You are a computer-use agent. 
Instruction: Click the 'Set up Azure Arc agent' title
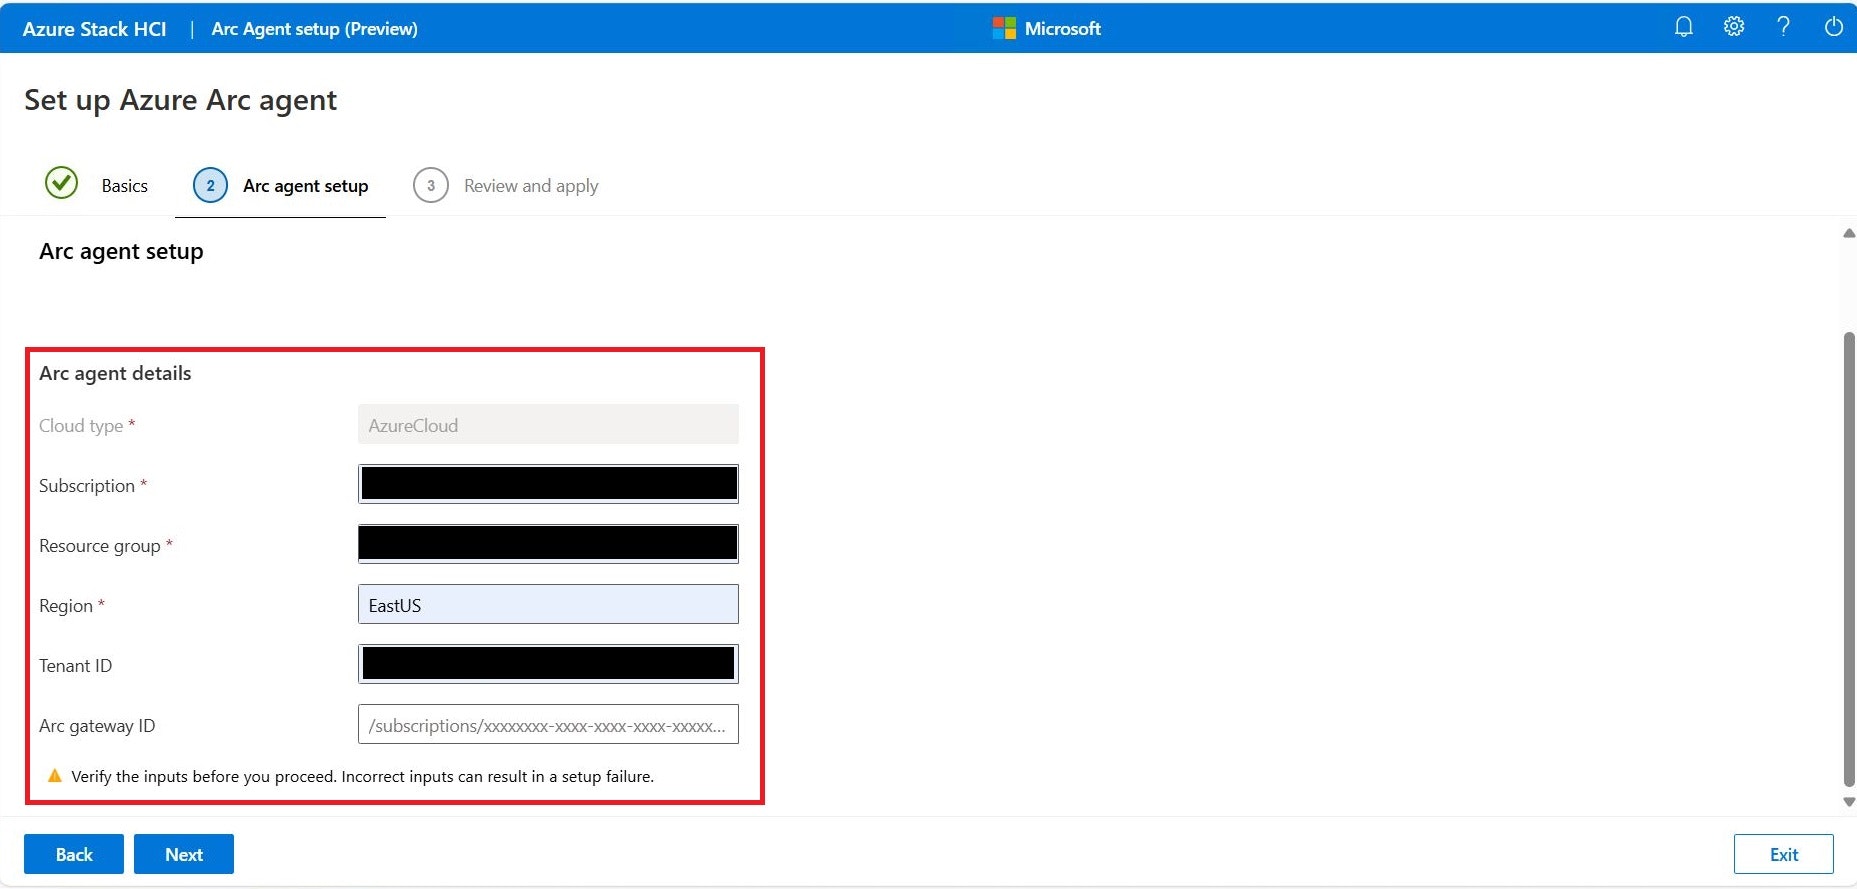180,100
